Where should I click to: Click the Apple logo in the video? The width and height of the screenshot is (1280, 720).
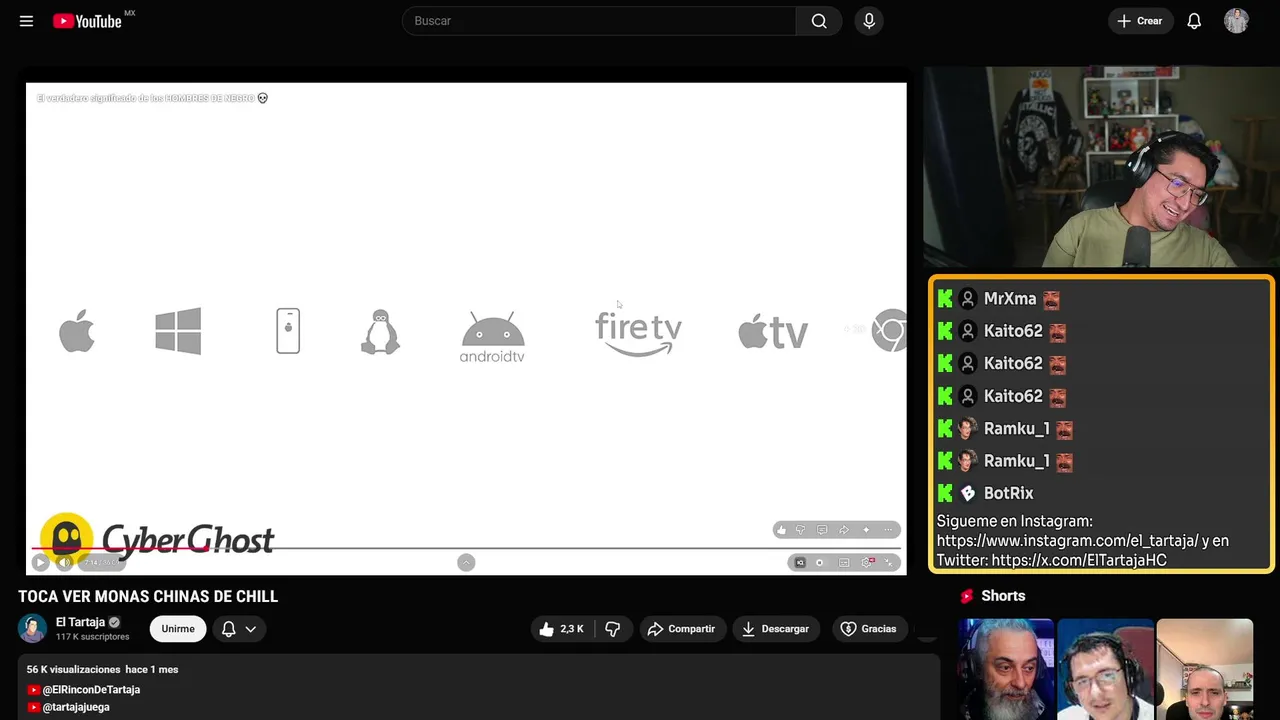pyautogui.click(x=77, y=331)
